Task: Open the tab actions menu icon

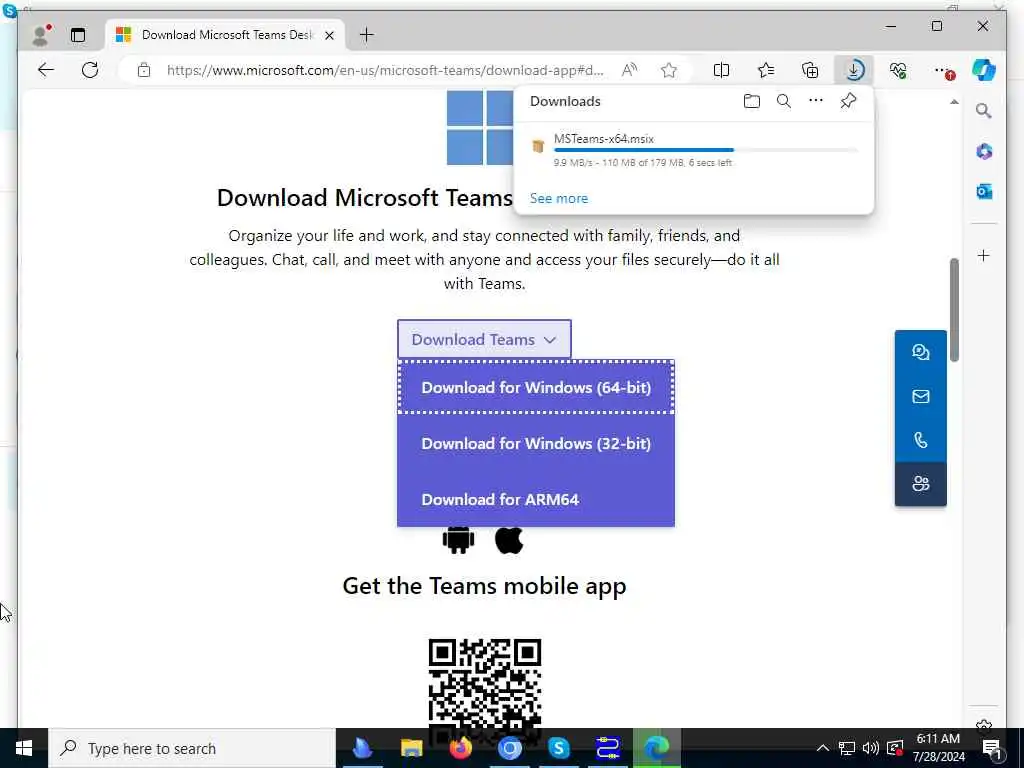Action: tap(78, 35)
